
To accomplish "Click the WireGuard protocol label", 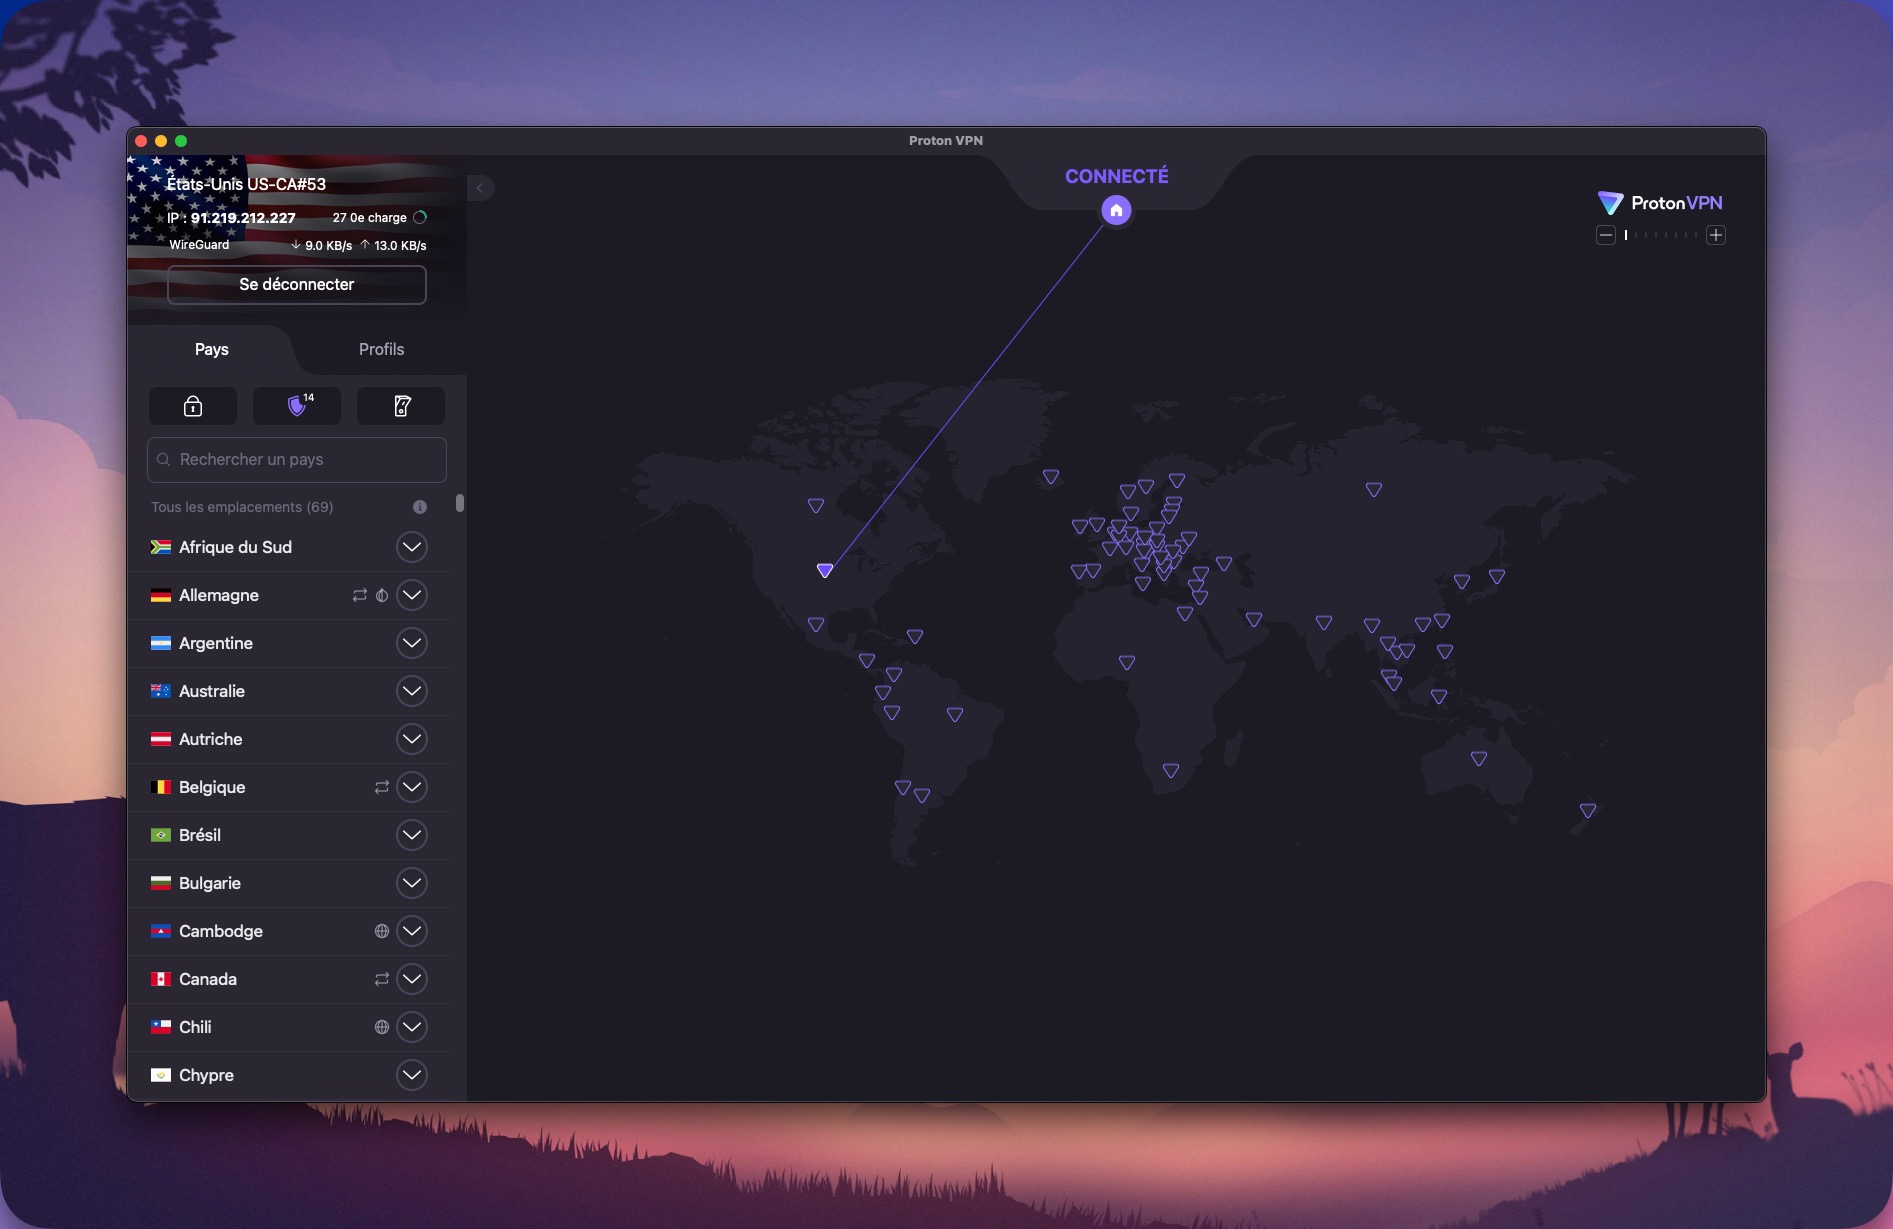I will 199,245.
